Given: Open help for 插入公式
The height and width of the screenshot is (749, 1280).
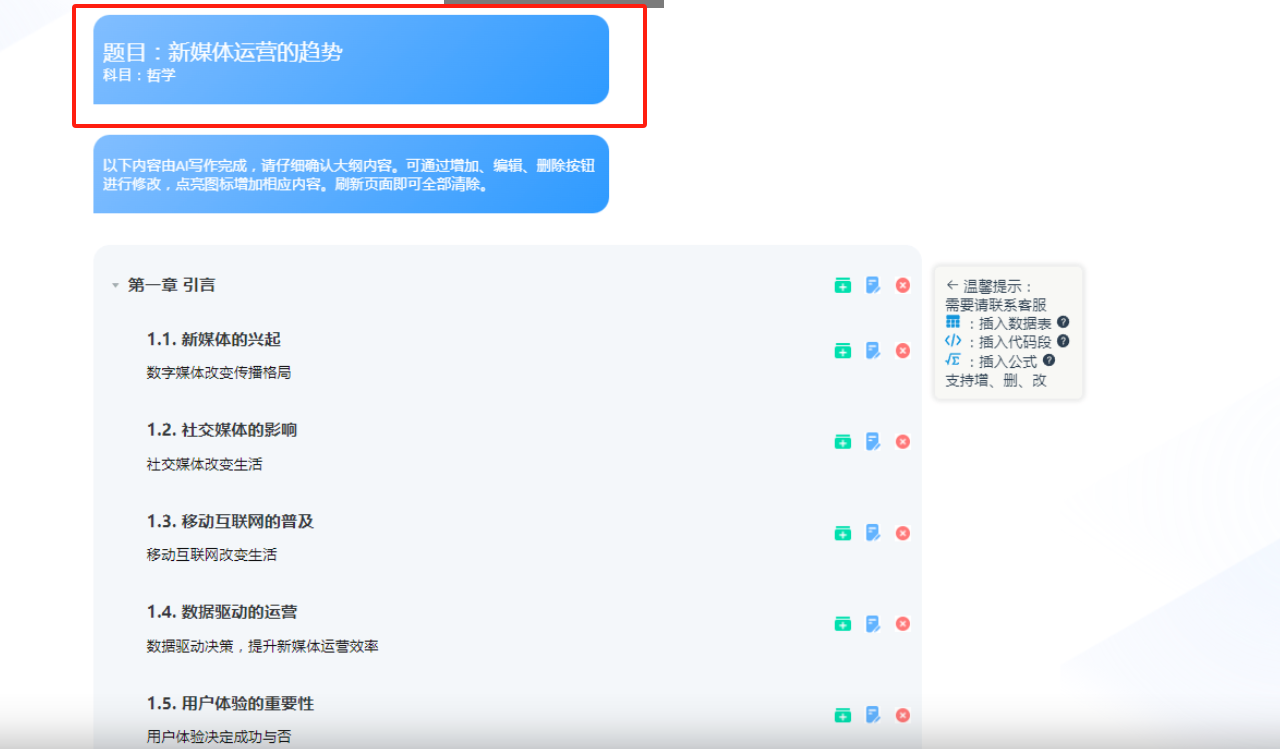Looking at the screenshot, I should (1047, 358).
